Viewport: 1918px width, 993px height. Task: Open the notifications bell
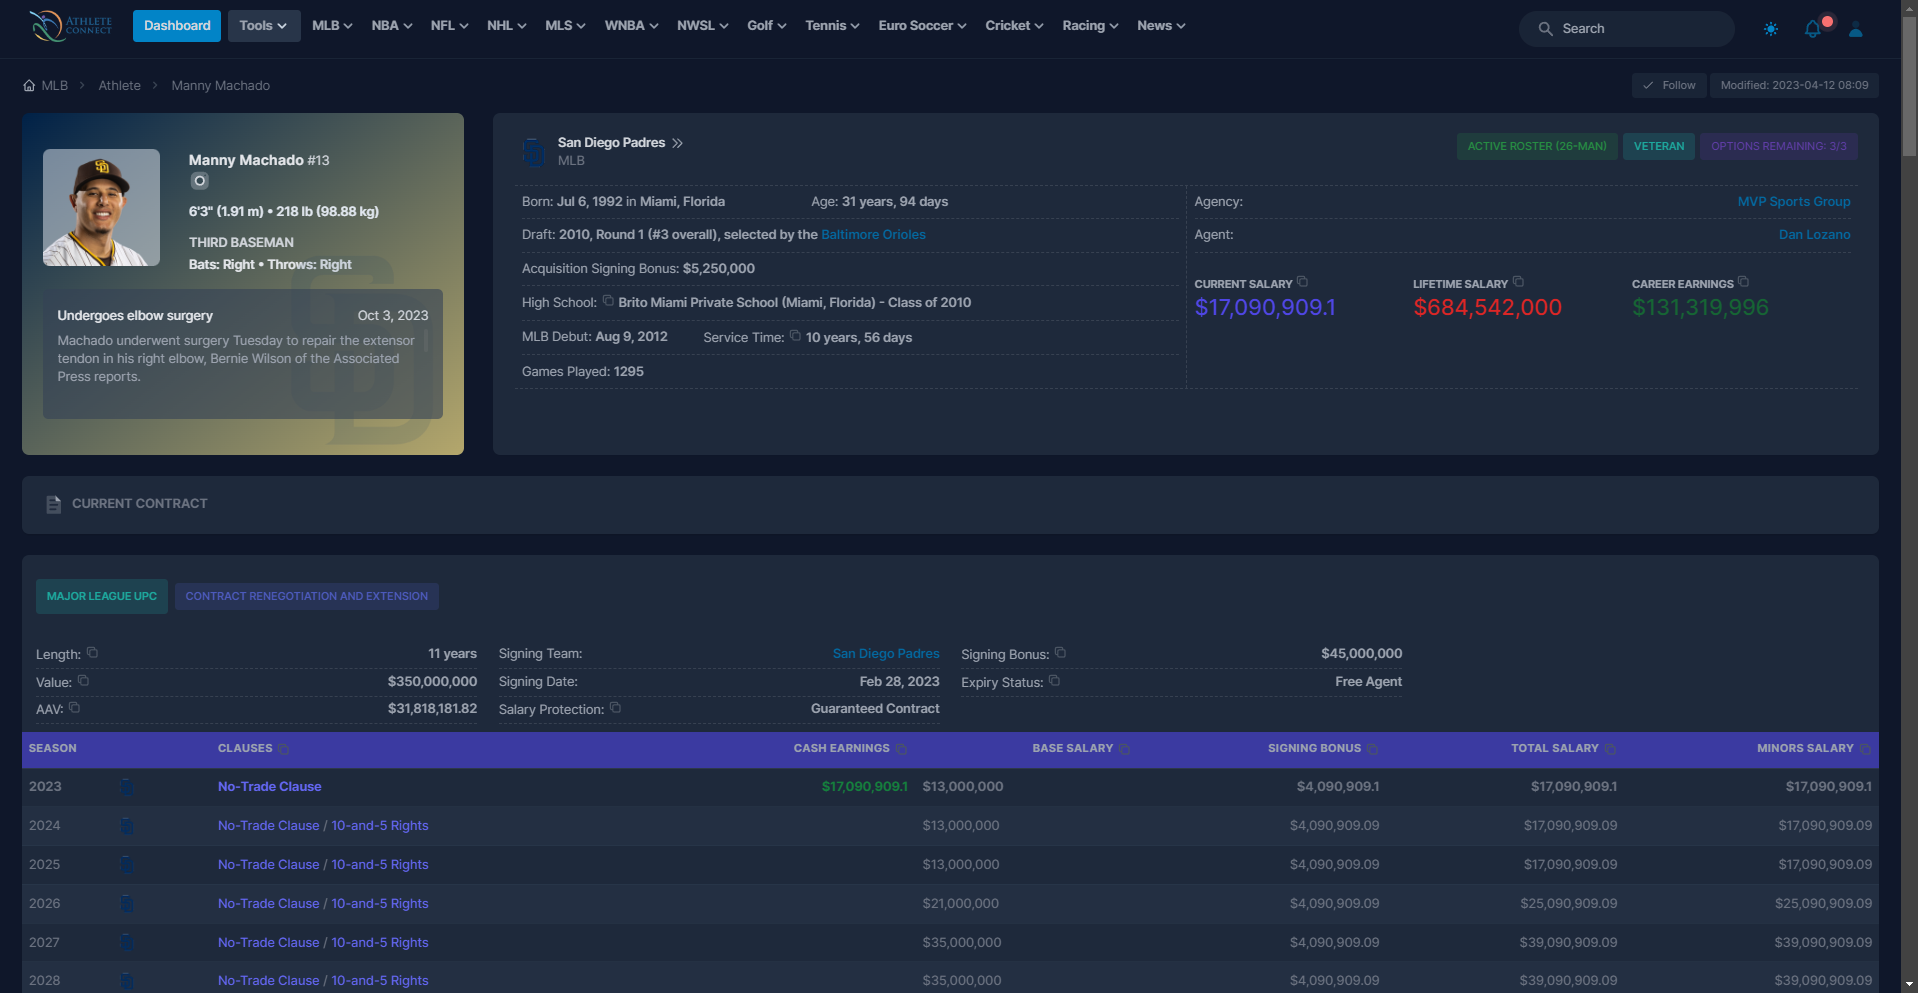[1813, 29]
